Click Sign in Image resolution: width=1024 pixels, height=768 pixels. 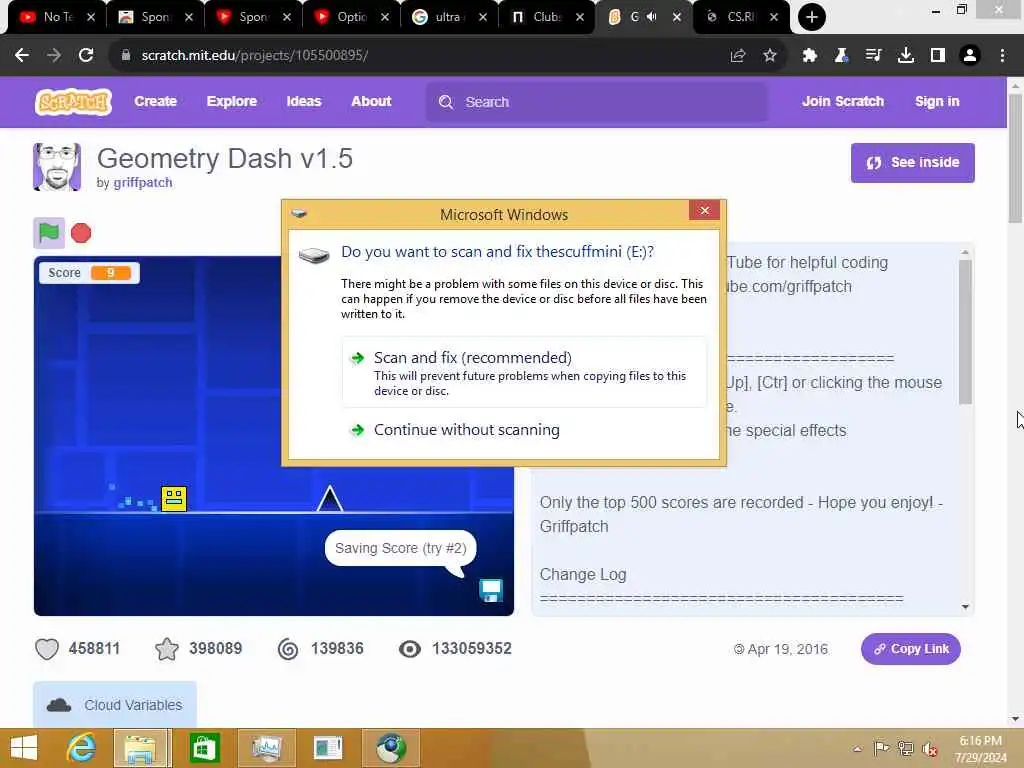[x=936, y=101]
